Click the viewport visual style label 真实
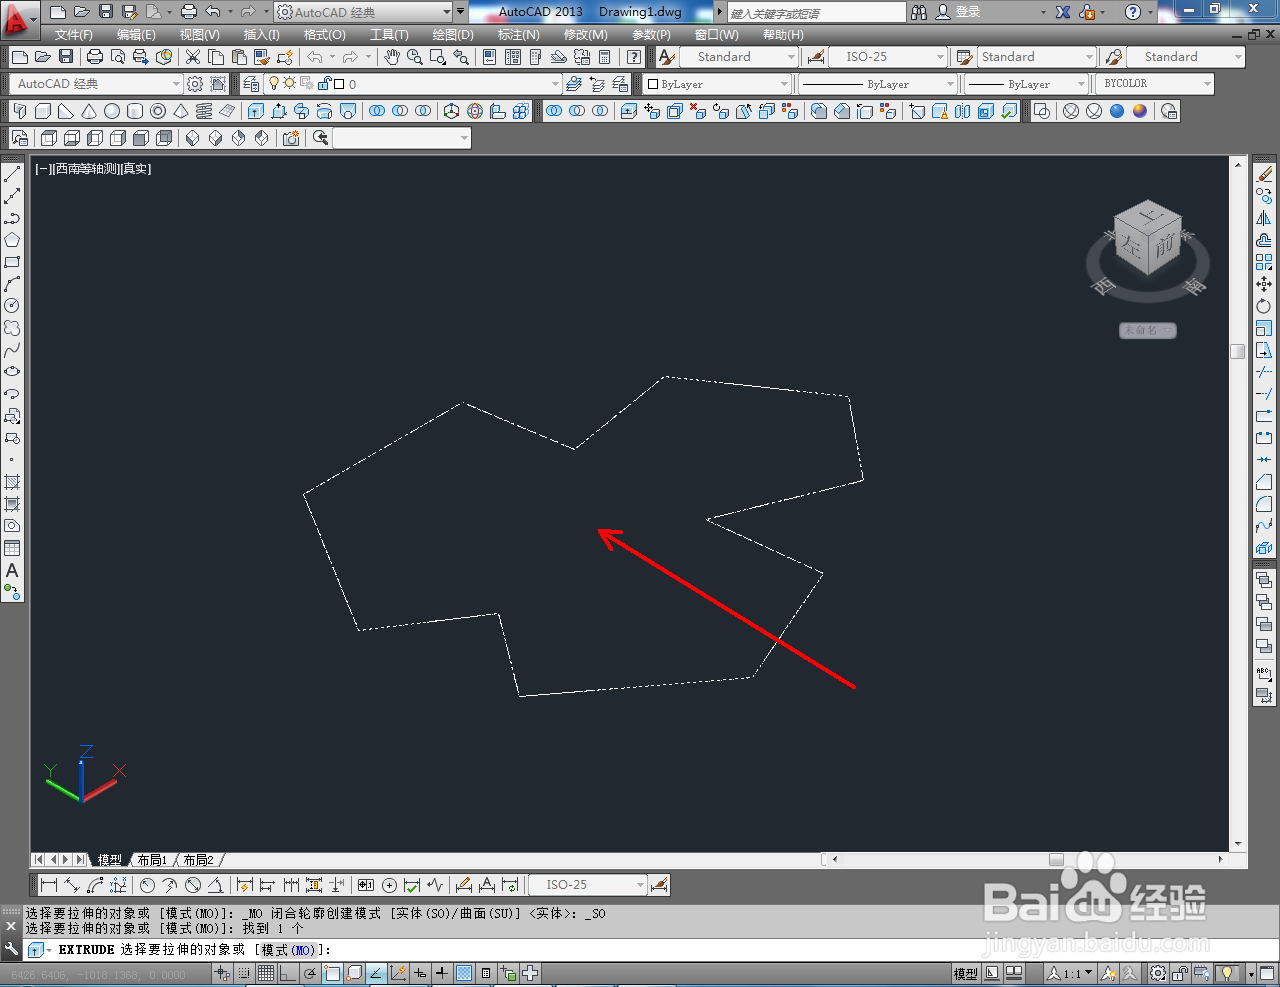This screenshot has height=987, width=1280. [135, 169]
